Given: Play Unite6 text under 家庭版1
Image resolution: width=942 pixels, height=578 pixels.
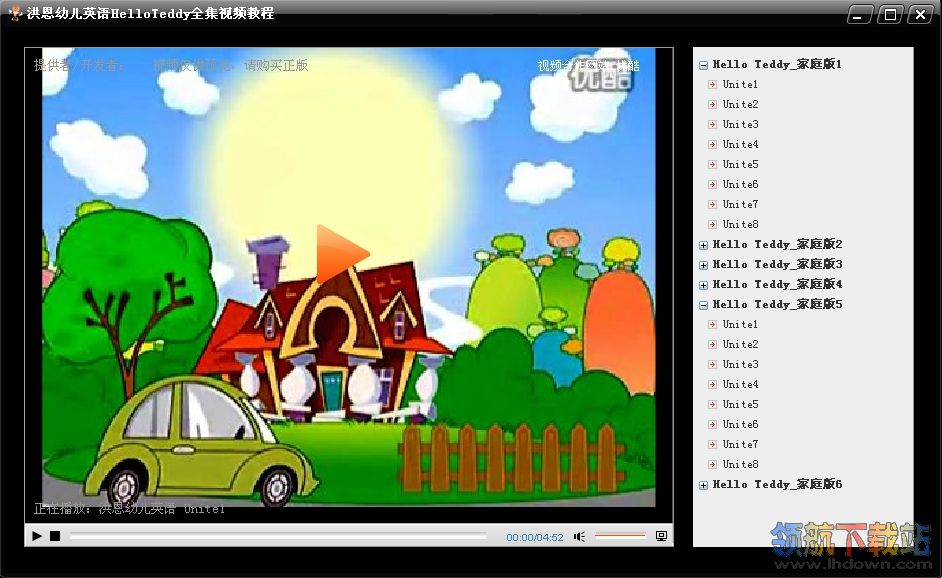Looking at the screenshot, I should [740, 184].
